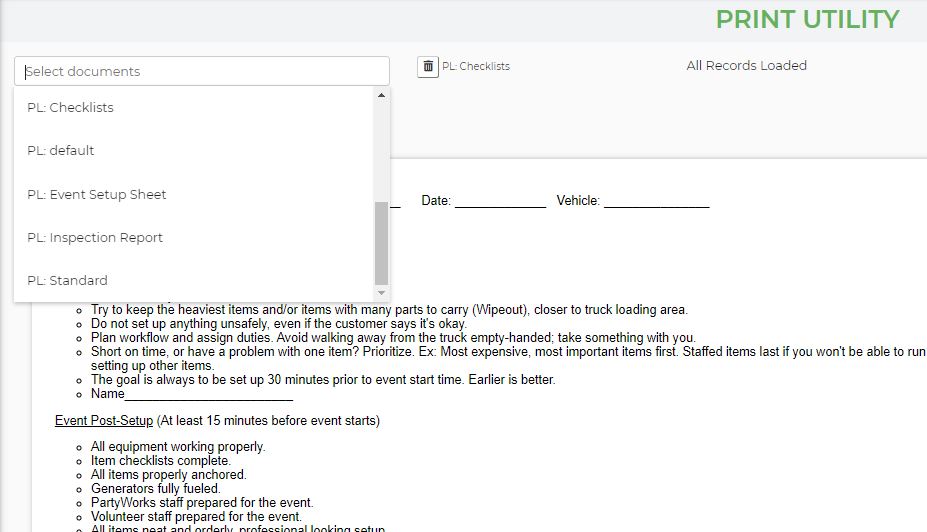Select PL: Inspection Report in list

95,238
